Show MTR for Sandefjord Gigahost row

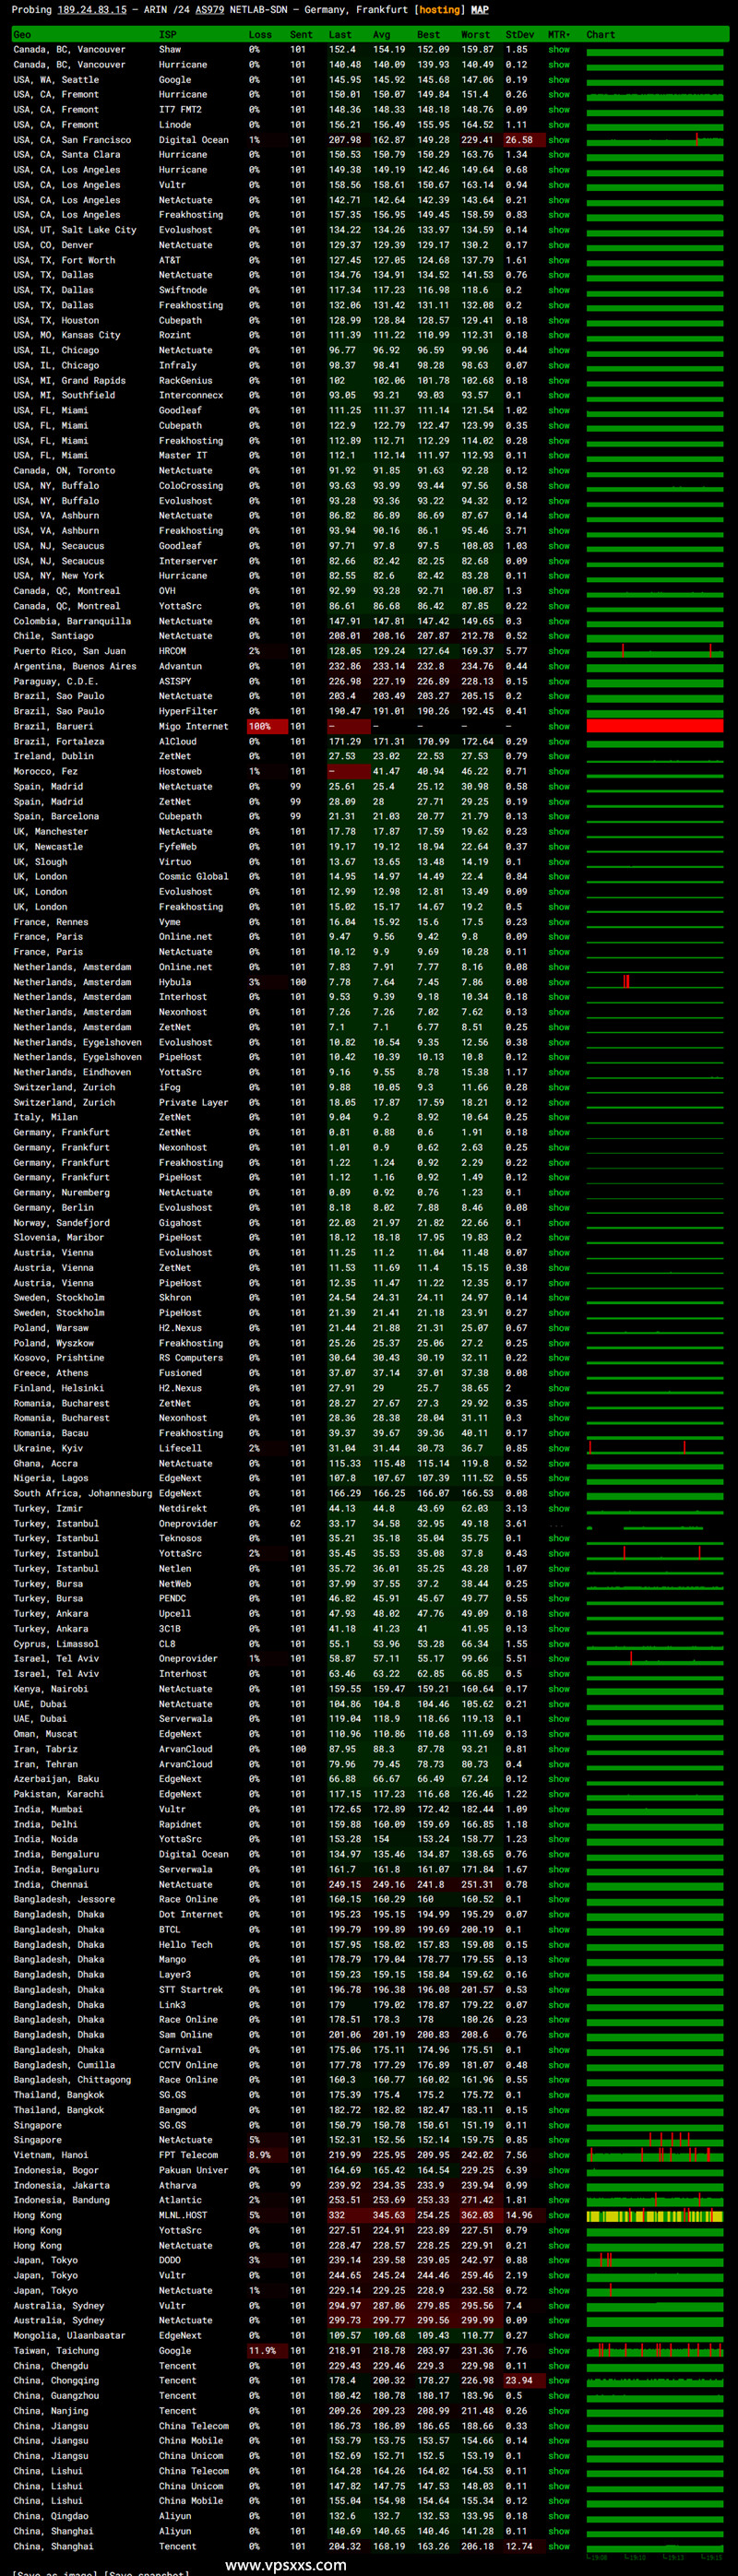[x=559, y=1223]
